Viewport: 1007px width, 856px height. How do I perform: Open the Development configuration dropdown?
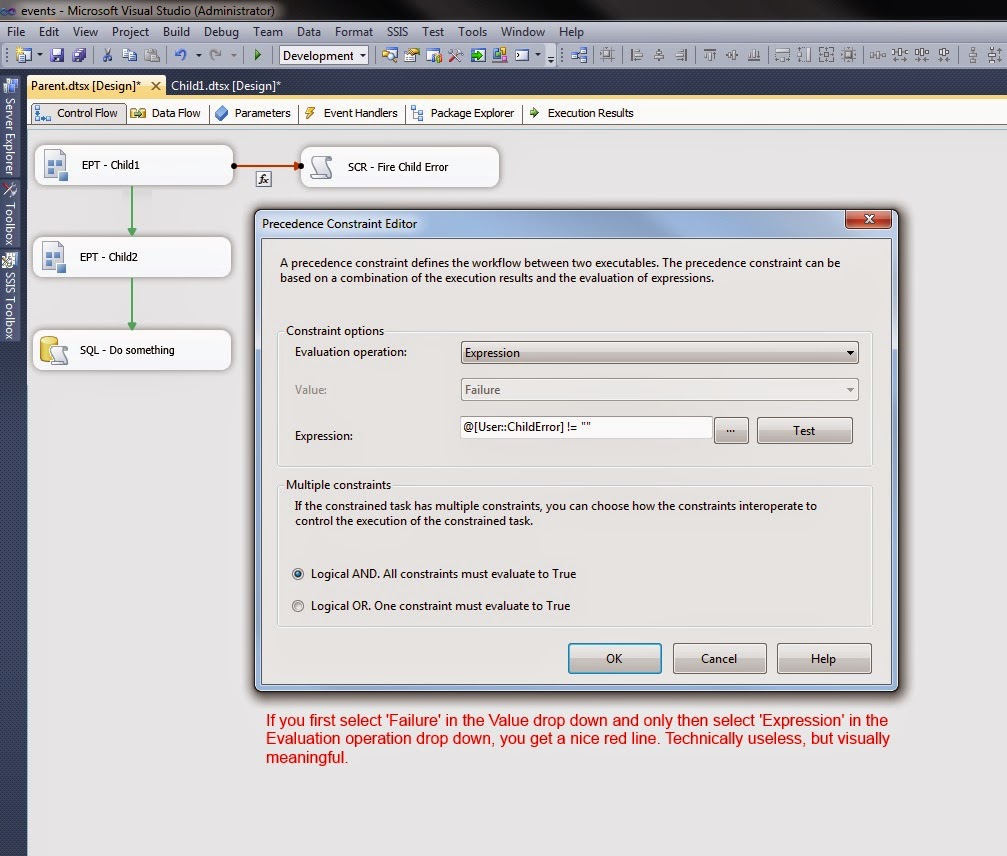[x=324, y=55]
